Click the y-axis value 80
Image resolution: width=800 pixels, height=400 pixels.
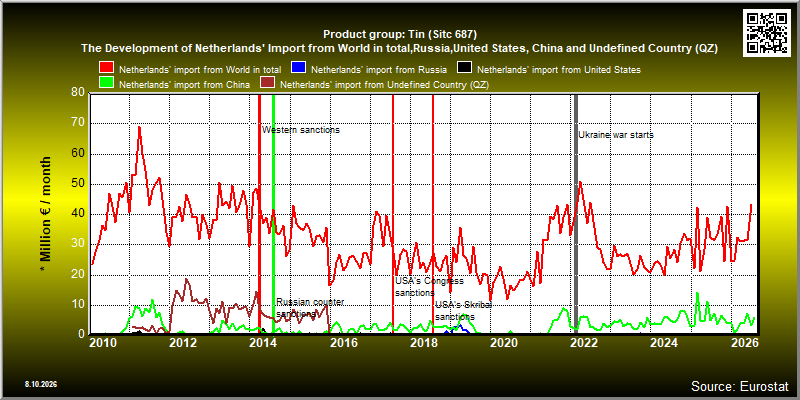79,93
